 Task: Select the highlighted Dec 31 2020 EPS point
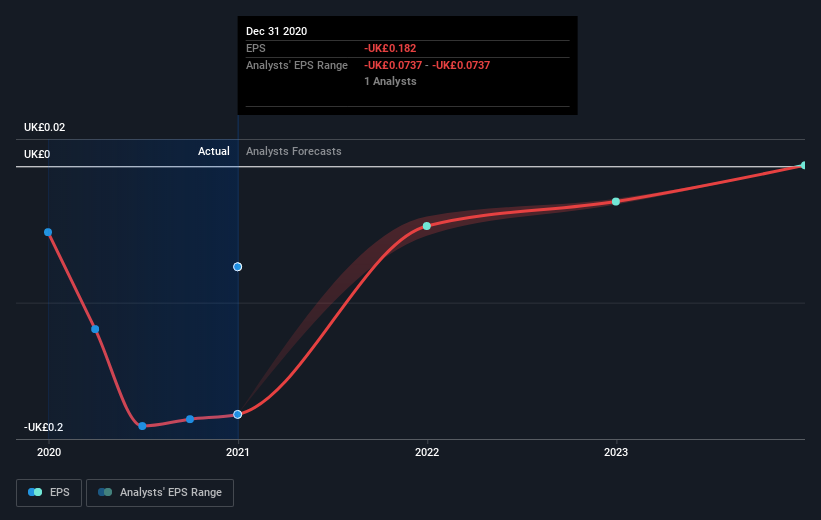[238, 414]
